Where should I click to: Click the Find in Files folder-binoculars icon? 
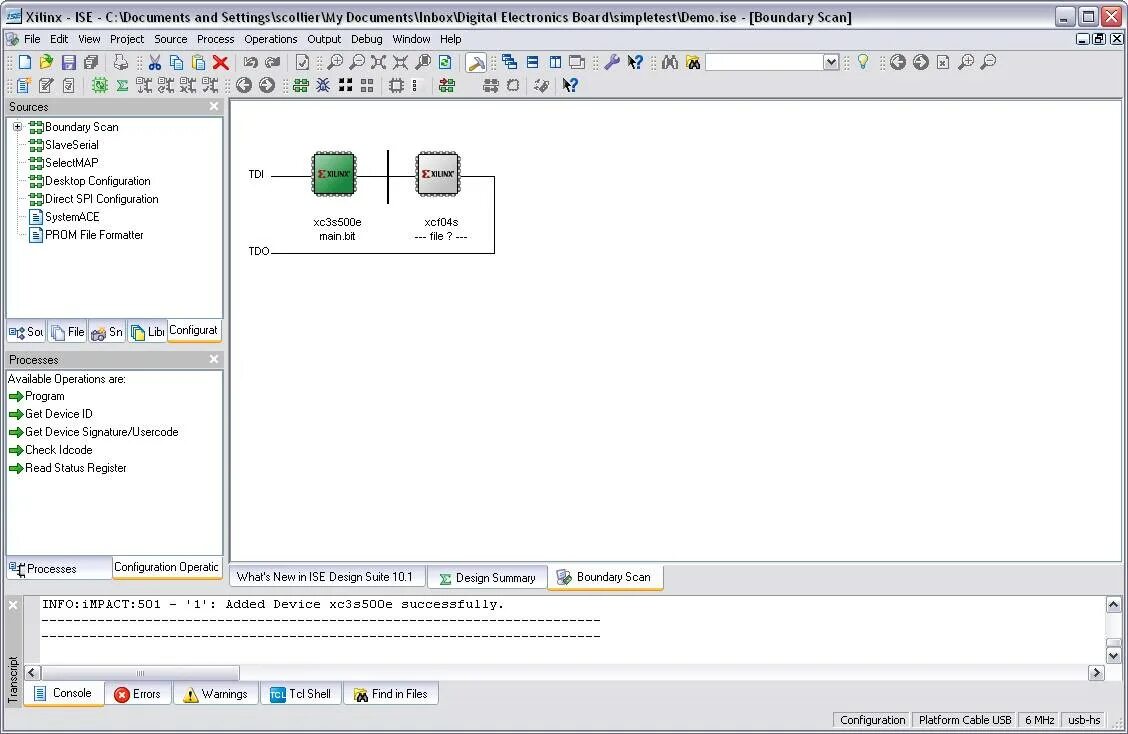(693, 63)
